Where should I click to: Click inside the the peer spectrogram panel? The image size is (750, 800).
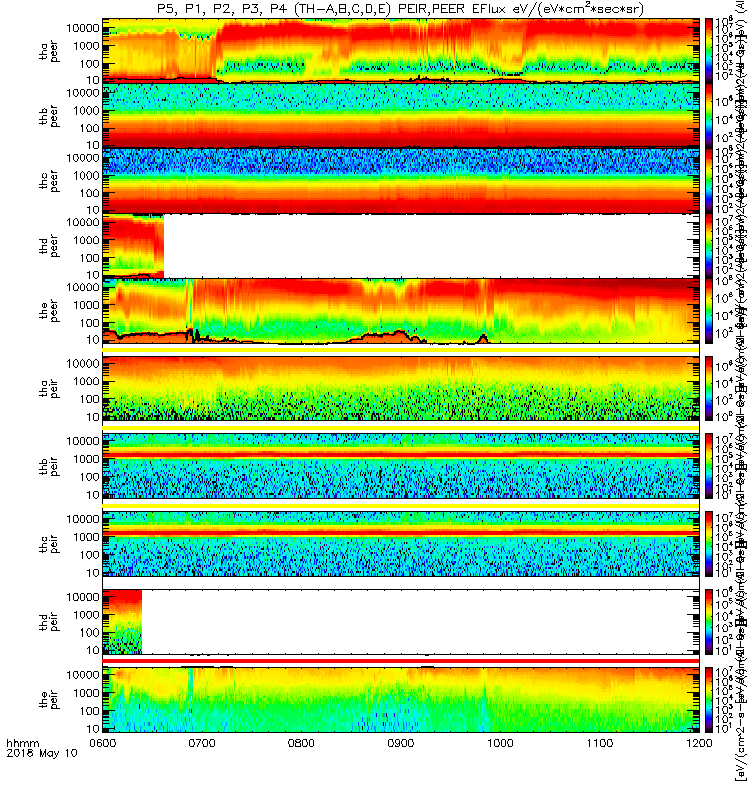(401, 311)
